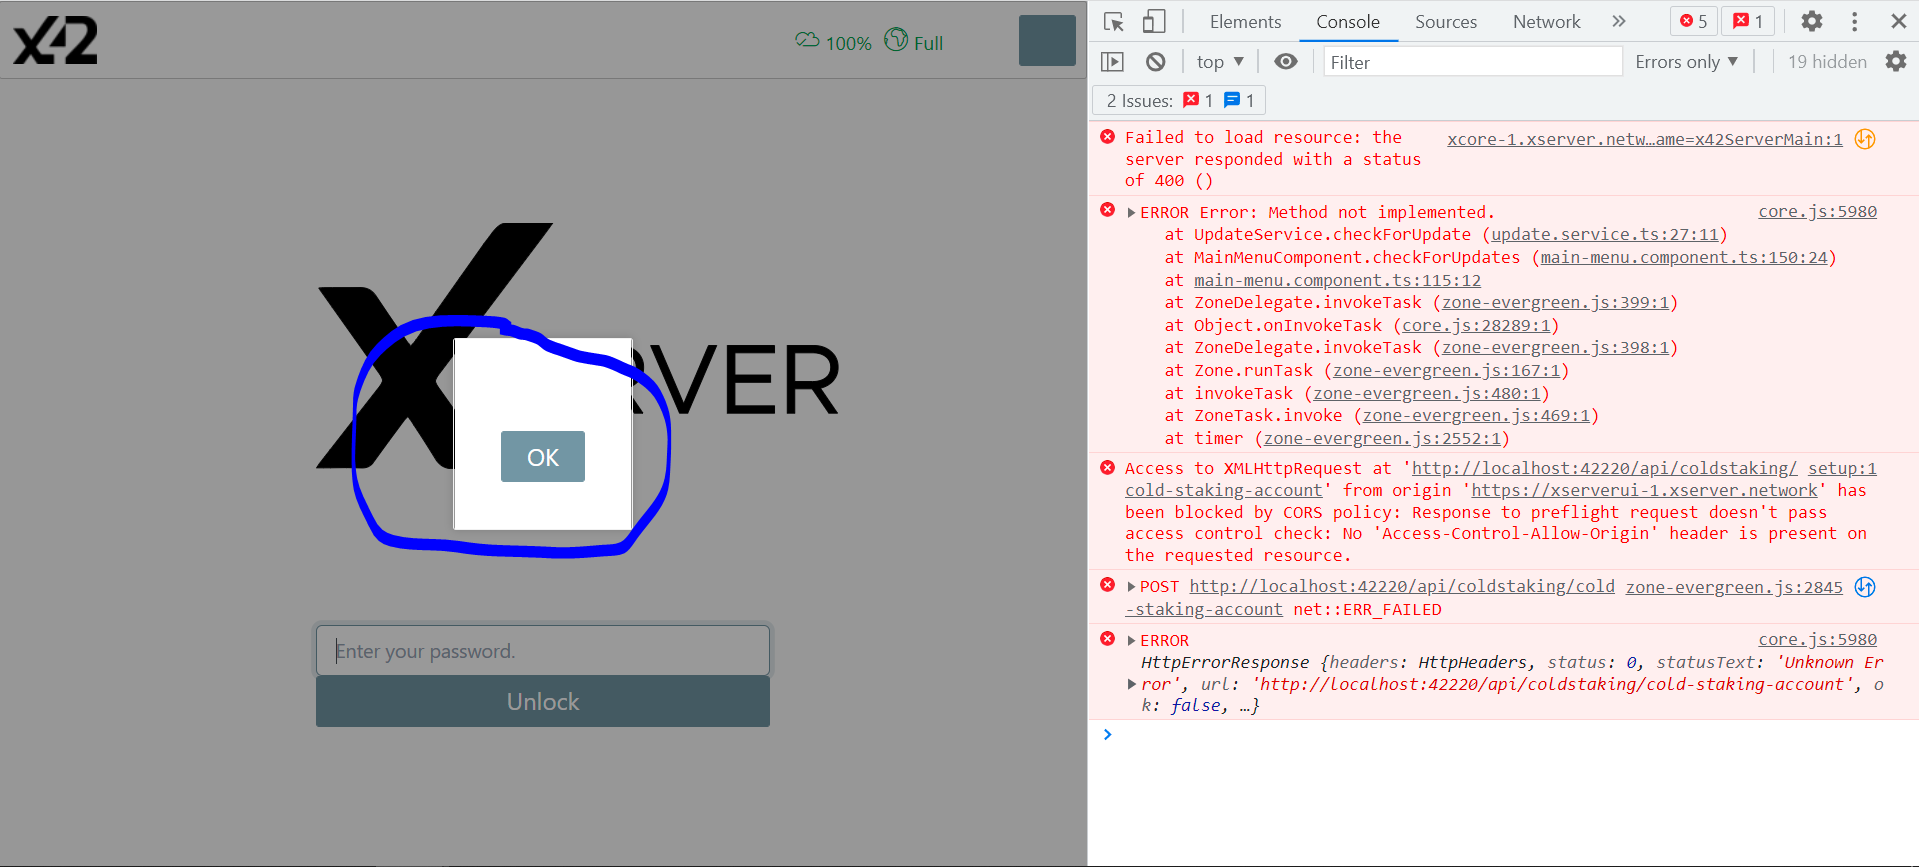The image size is (1919, 867).
Task: Open the main-menu.component.ts:115:12 link
Action: coord(1338,281)
